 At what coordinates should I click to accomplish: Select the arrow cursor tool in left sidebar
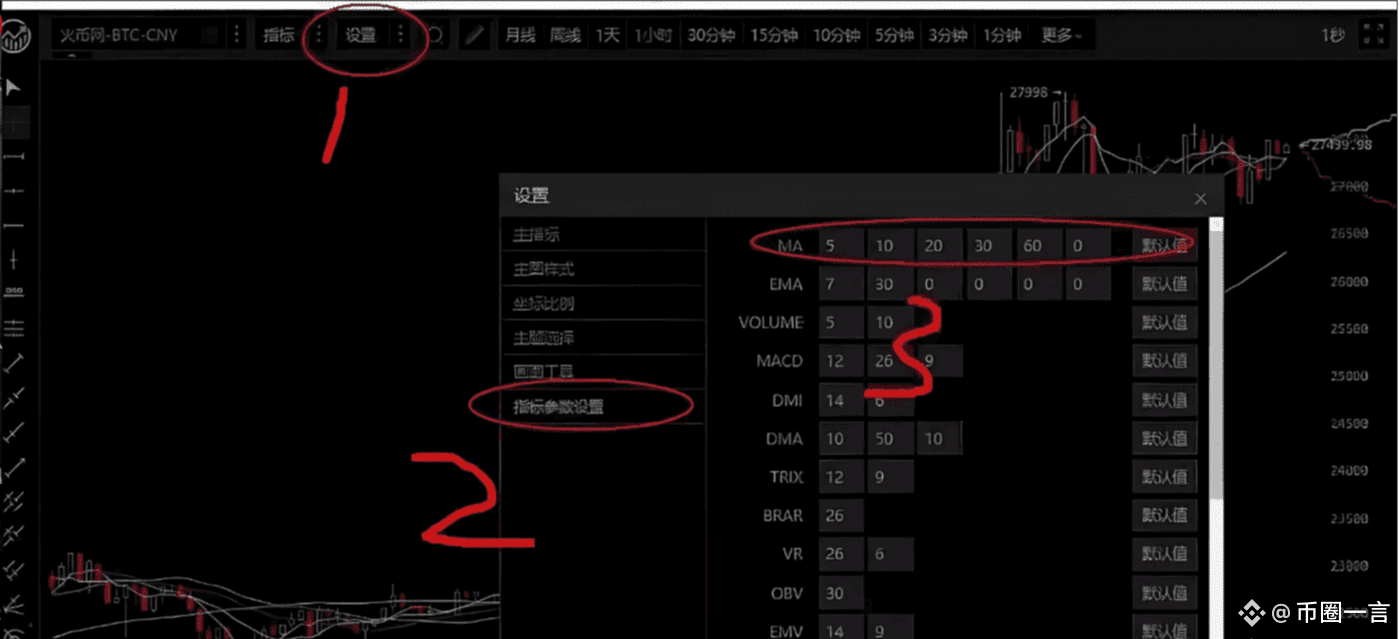point(13,88)
